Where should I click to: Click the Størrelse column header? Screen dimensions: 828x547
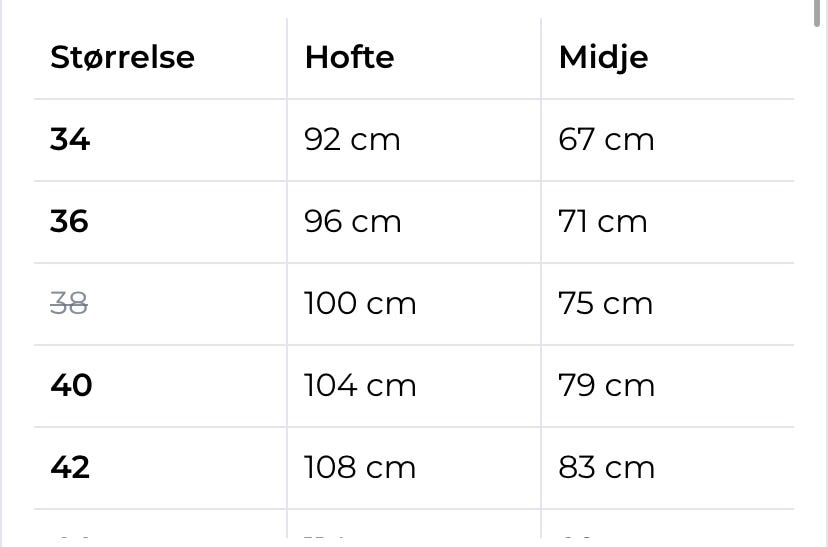coord(123,58)
